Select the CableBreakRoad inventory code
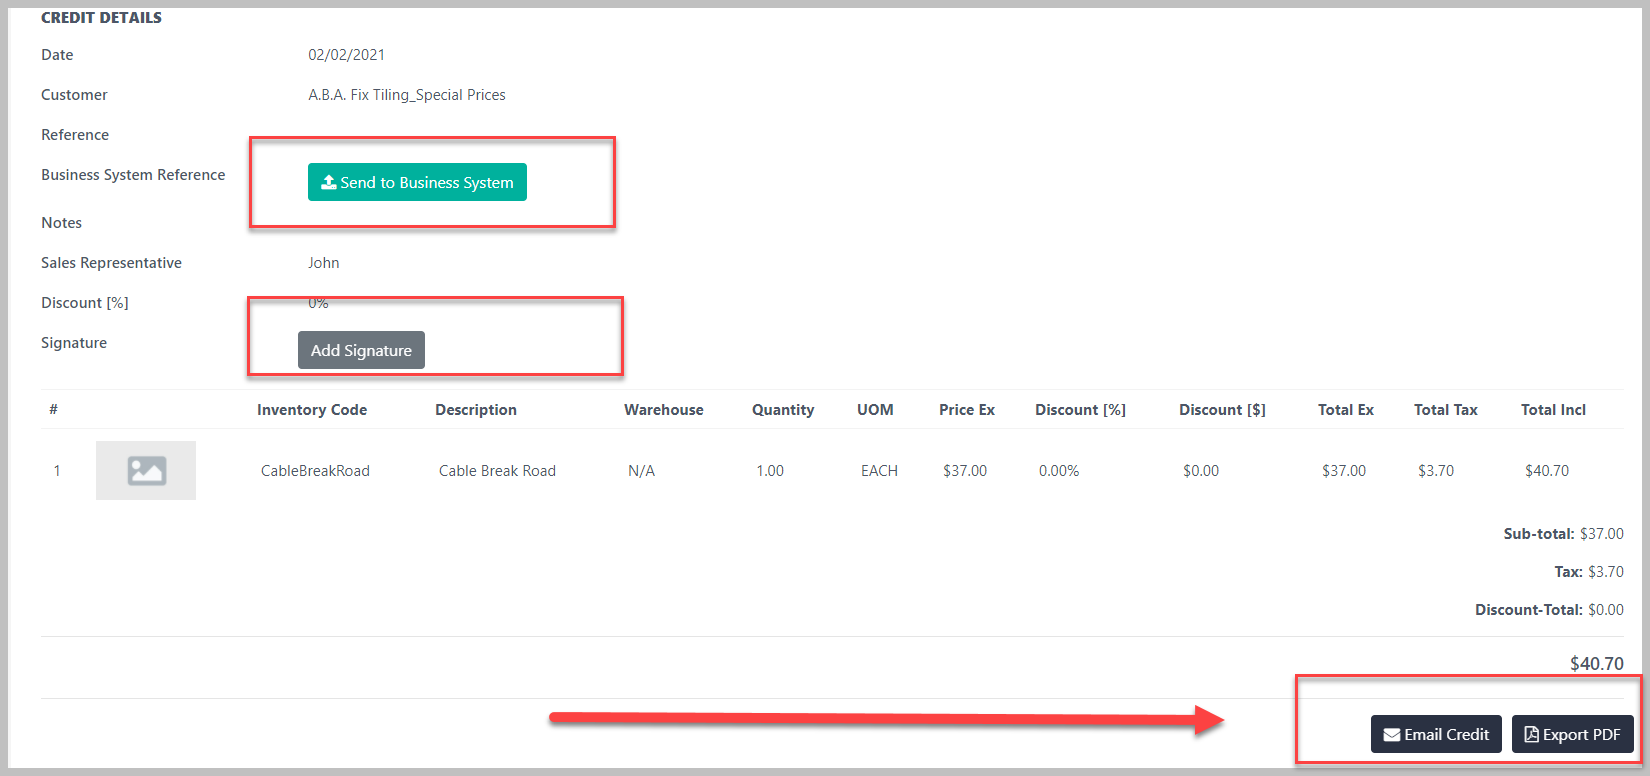The width and height of the screenshot is (1650, 776). tap(315, 471)
